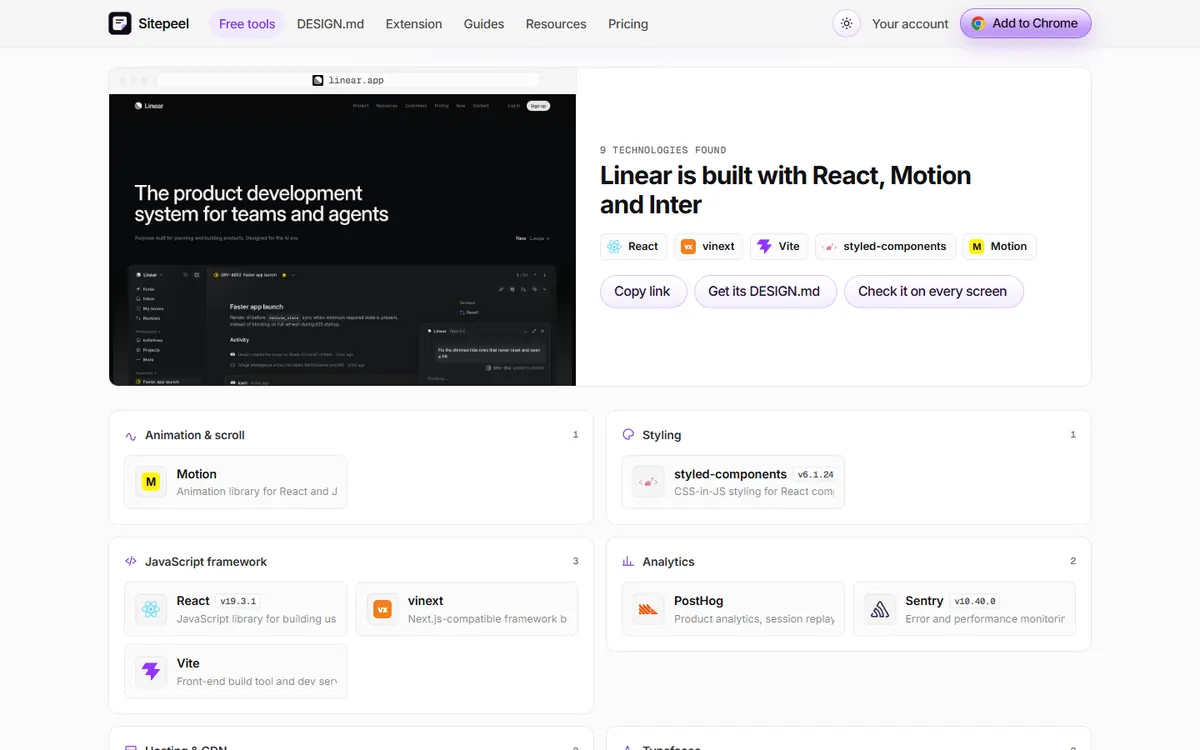Click the Copy link button

tap(642, 291)
